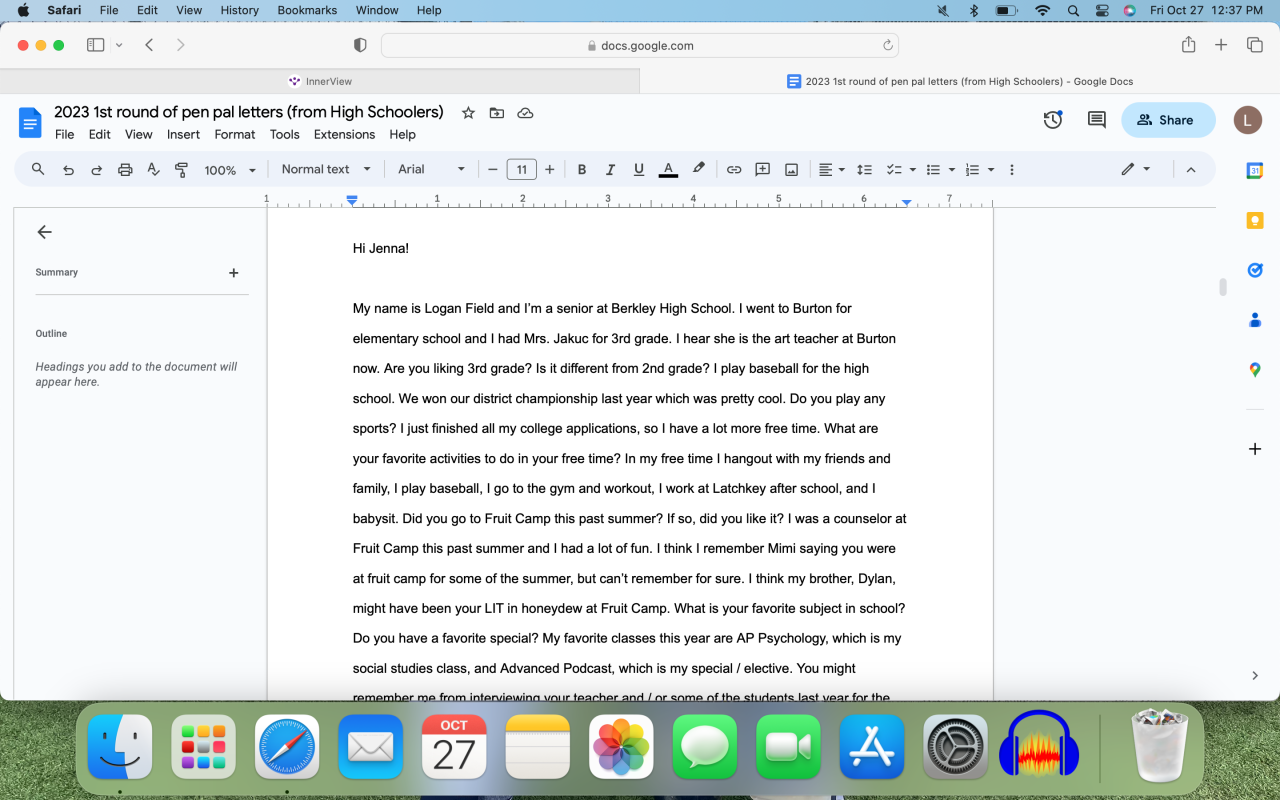1280x800 pixels.
Task: Add a comment from the toolbar
Action: point(762,170)
